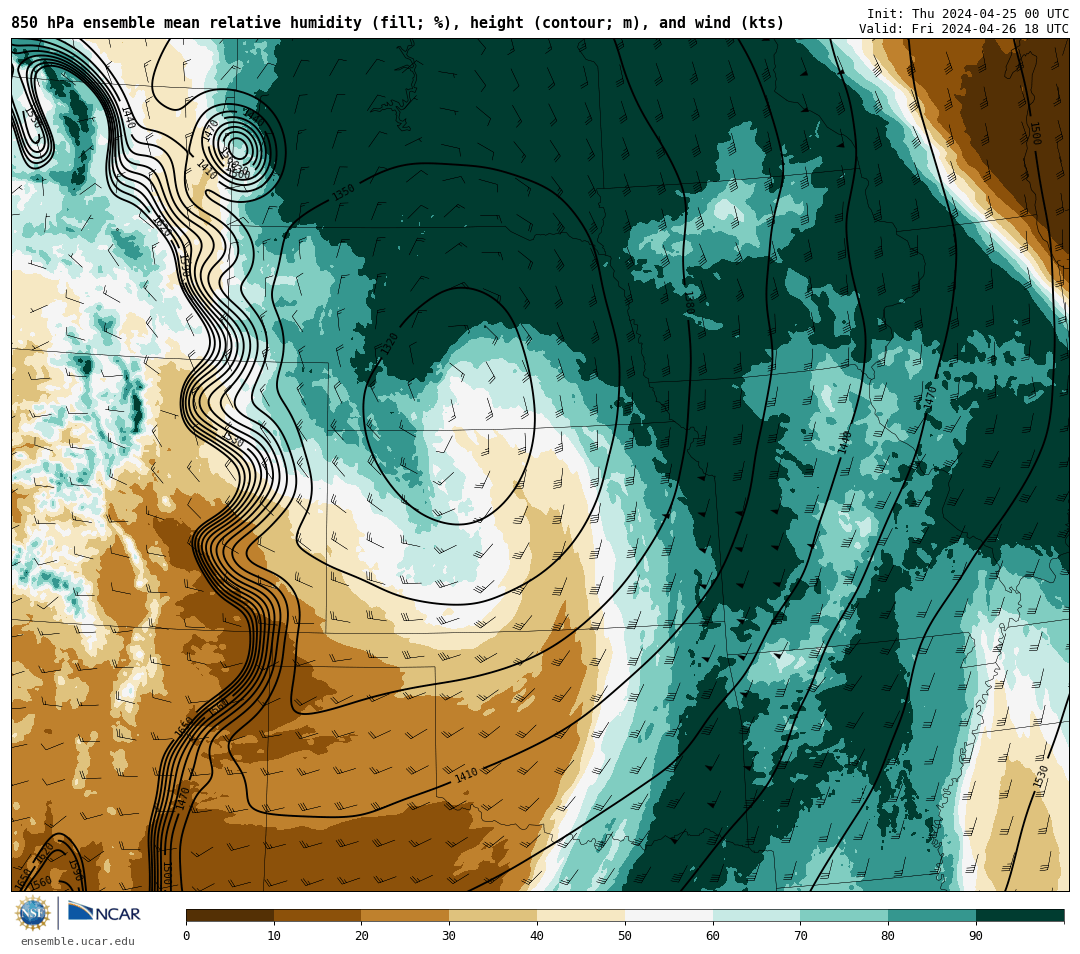Click the 'Valid: Fri 2024-04-26 18 UTC' text
Screen dimensions: 1080x954
click(964, 28)
